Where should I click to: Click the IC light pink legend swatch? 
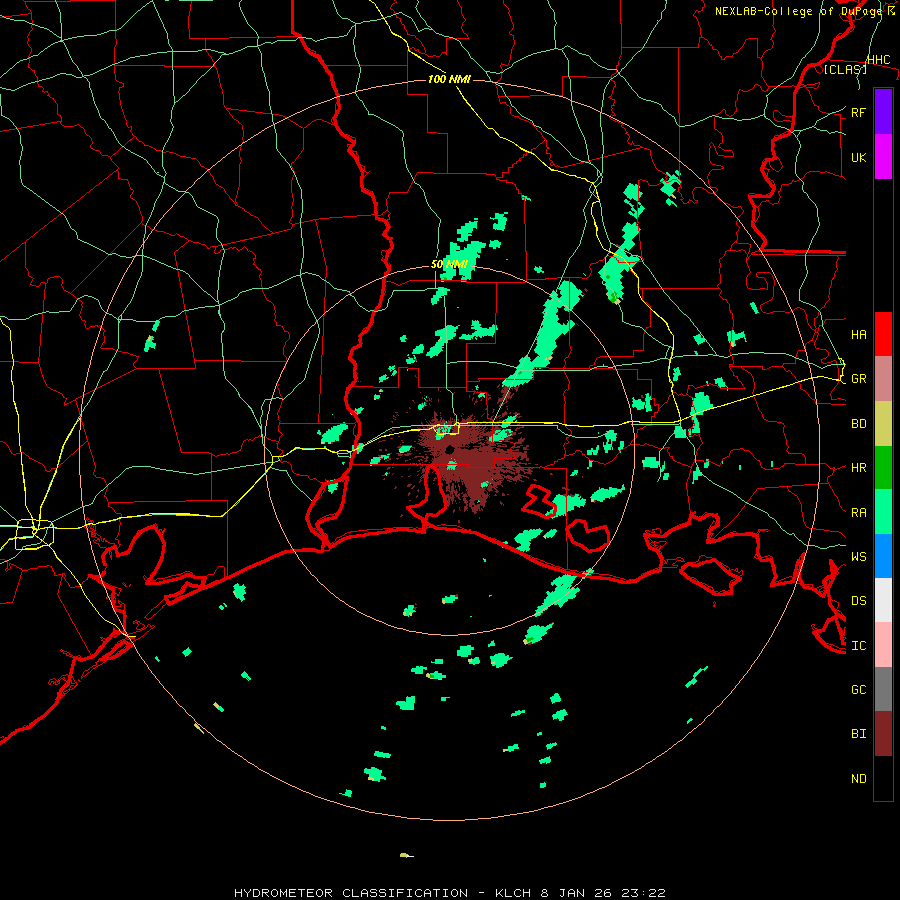click(x=883, y=645)
